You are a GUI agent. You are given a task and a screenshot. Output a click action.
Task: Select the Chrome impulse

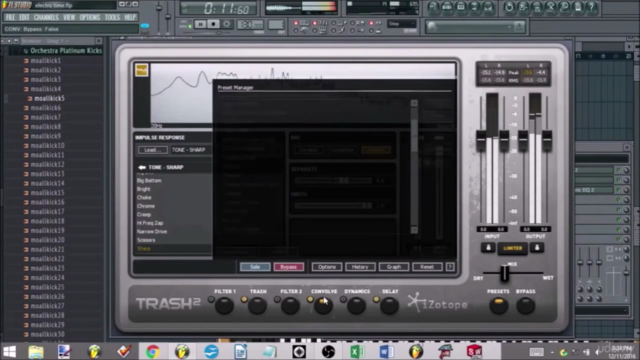(146, 206)
